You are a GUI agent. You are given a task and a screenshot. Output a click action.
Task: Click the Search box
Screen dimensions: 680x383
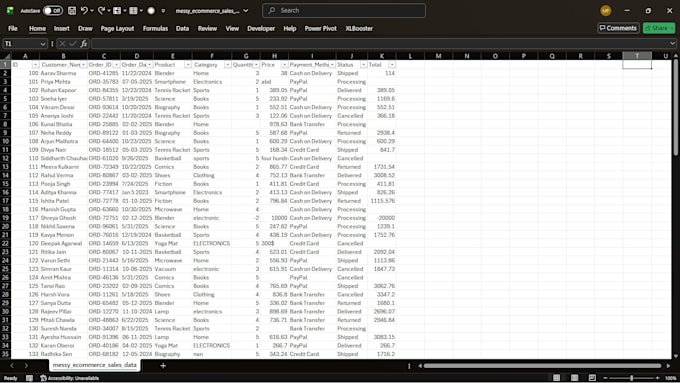pos(344,10)
